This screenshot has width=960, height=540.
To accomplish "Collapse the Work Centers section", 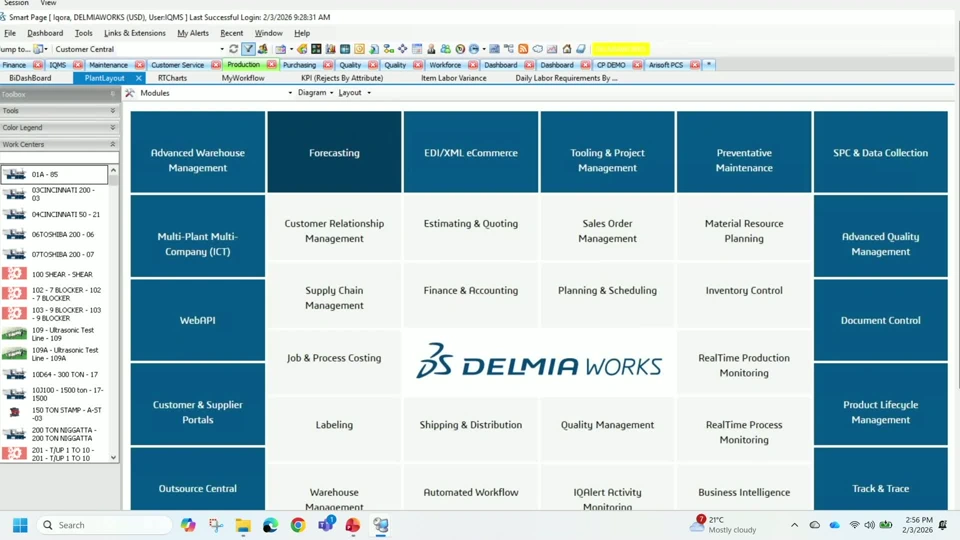I will [113, 144].
